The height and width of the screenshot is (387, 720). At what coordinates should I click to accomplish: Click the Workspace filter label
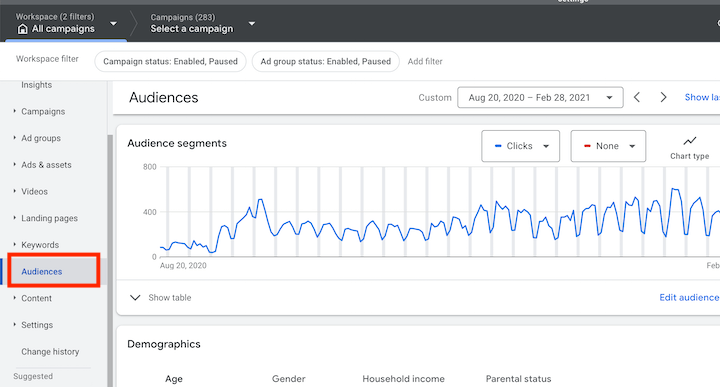47,59
